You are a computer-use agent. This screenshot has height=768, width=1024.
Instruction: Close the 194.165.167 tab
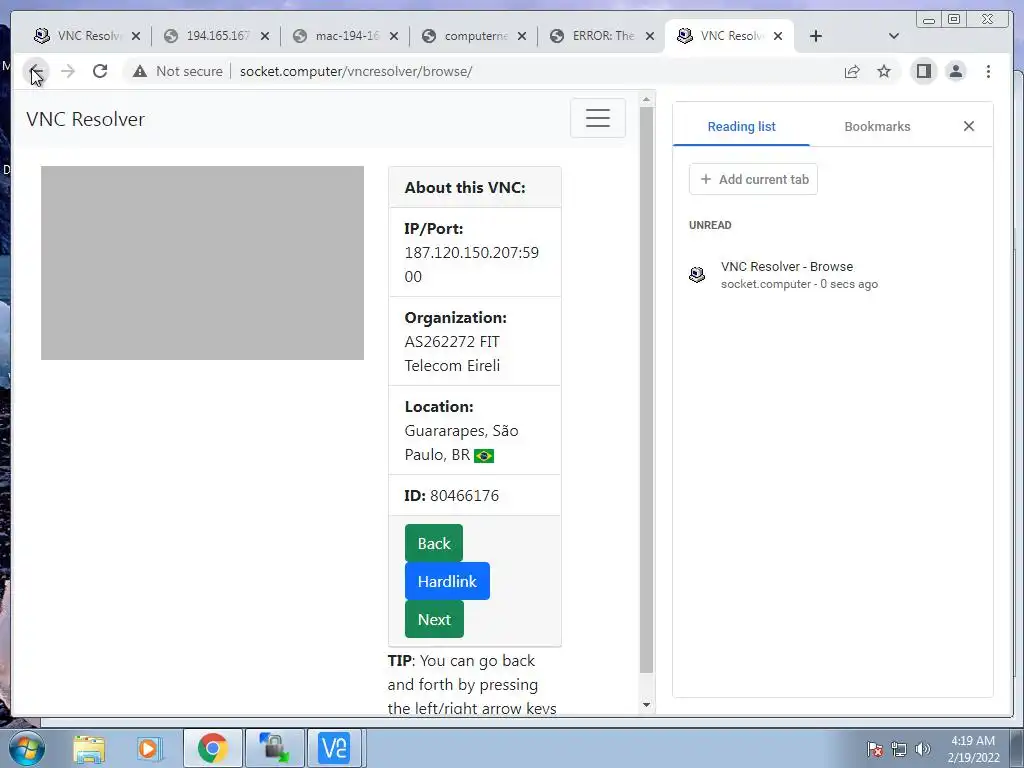coord(264,36)
